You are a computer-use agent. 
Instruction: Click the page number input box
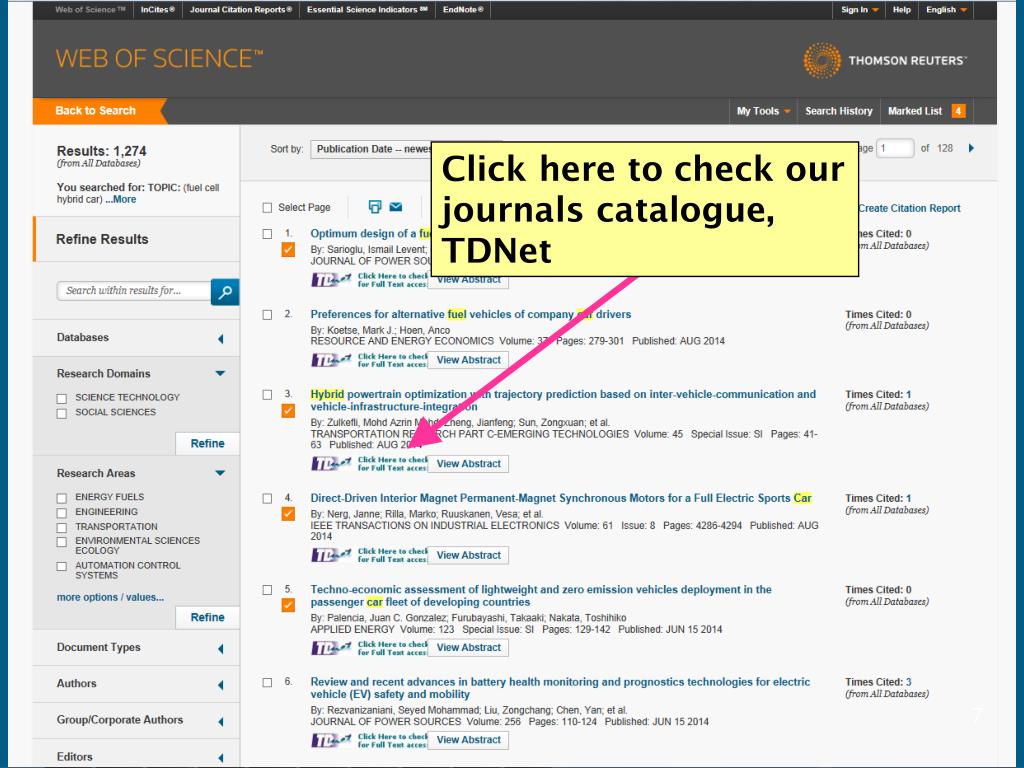pyautogui.click(x=895, y=148)
